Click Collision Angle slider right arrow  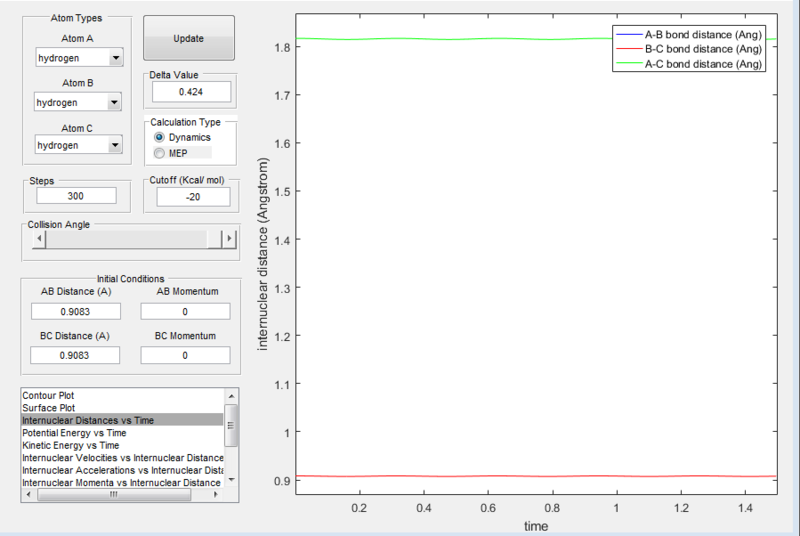[x=229, y=239]
